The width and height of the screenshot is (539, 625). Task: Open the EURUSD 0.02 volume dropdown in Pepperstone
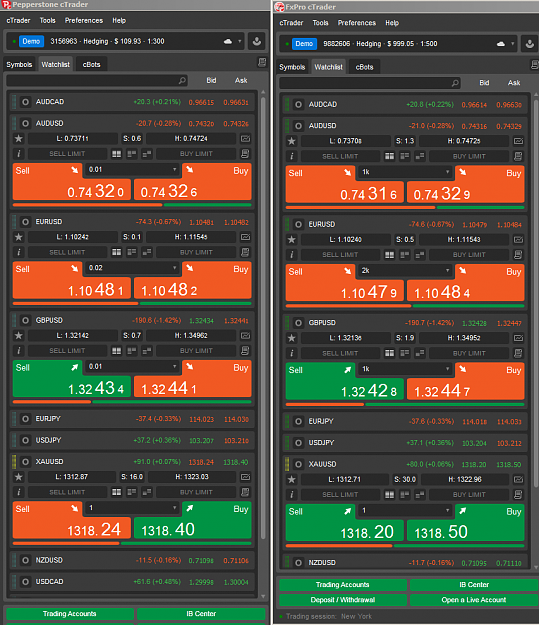coord(132,268)
